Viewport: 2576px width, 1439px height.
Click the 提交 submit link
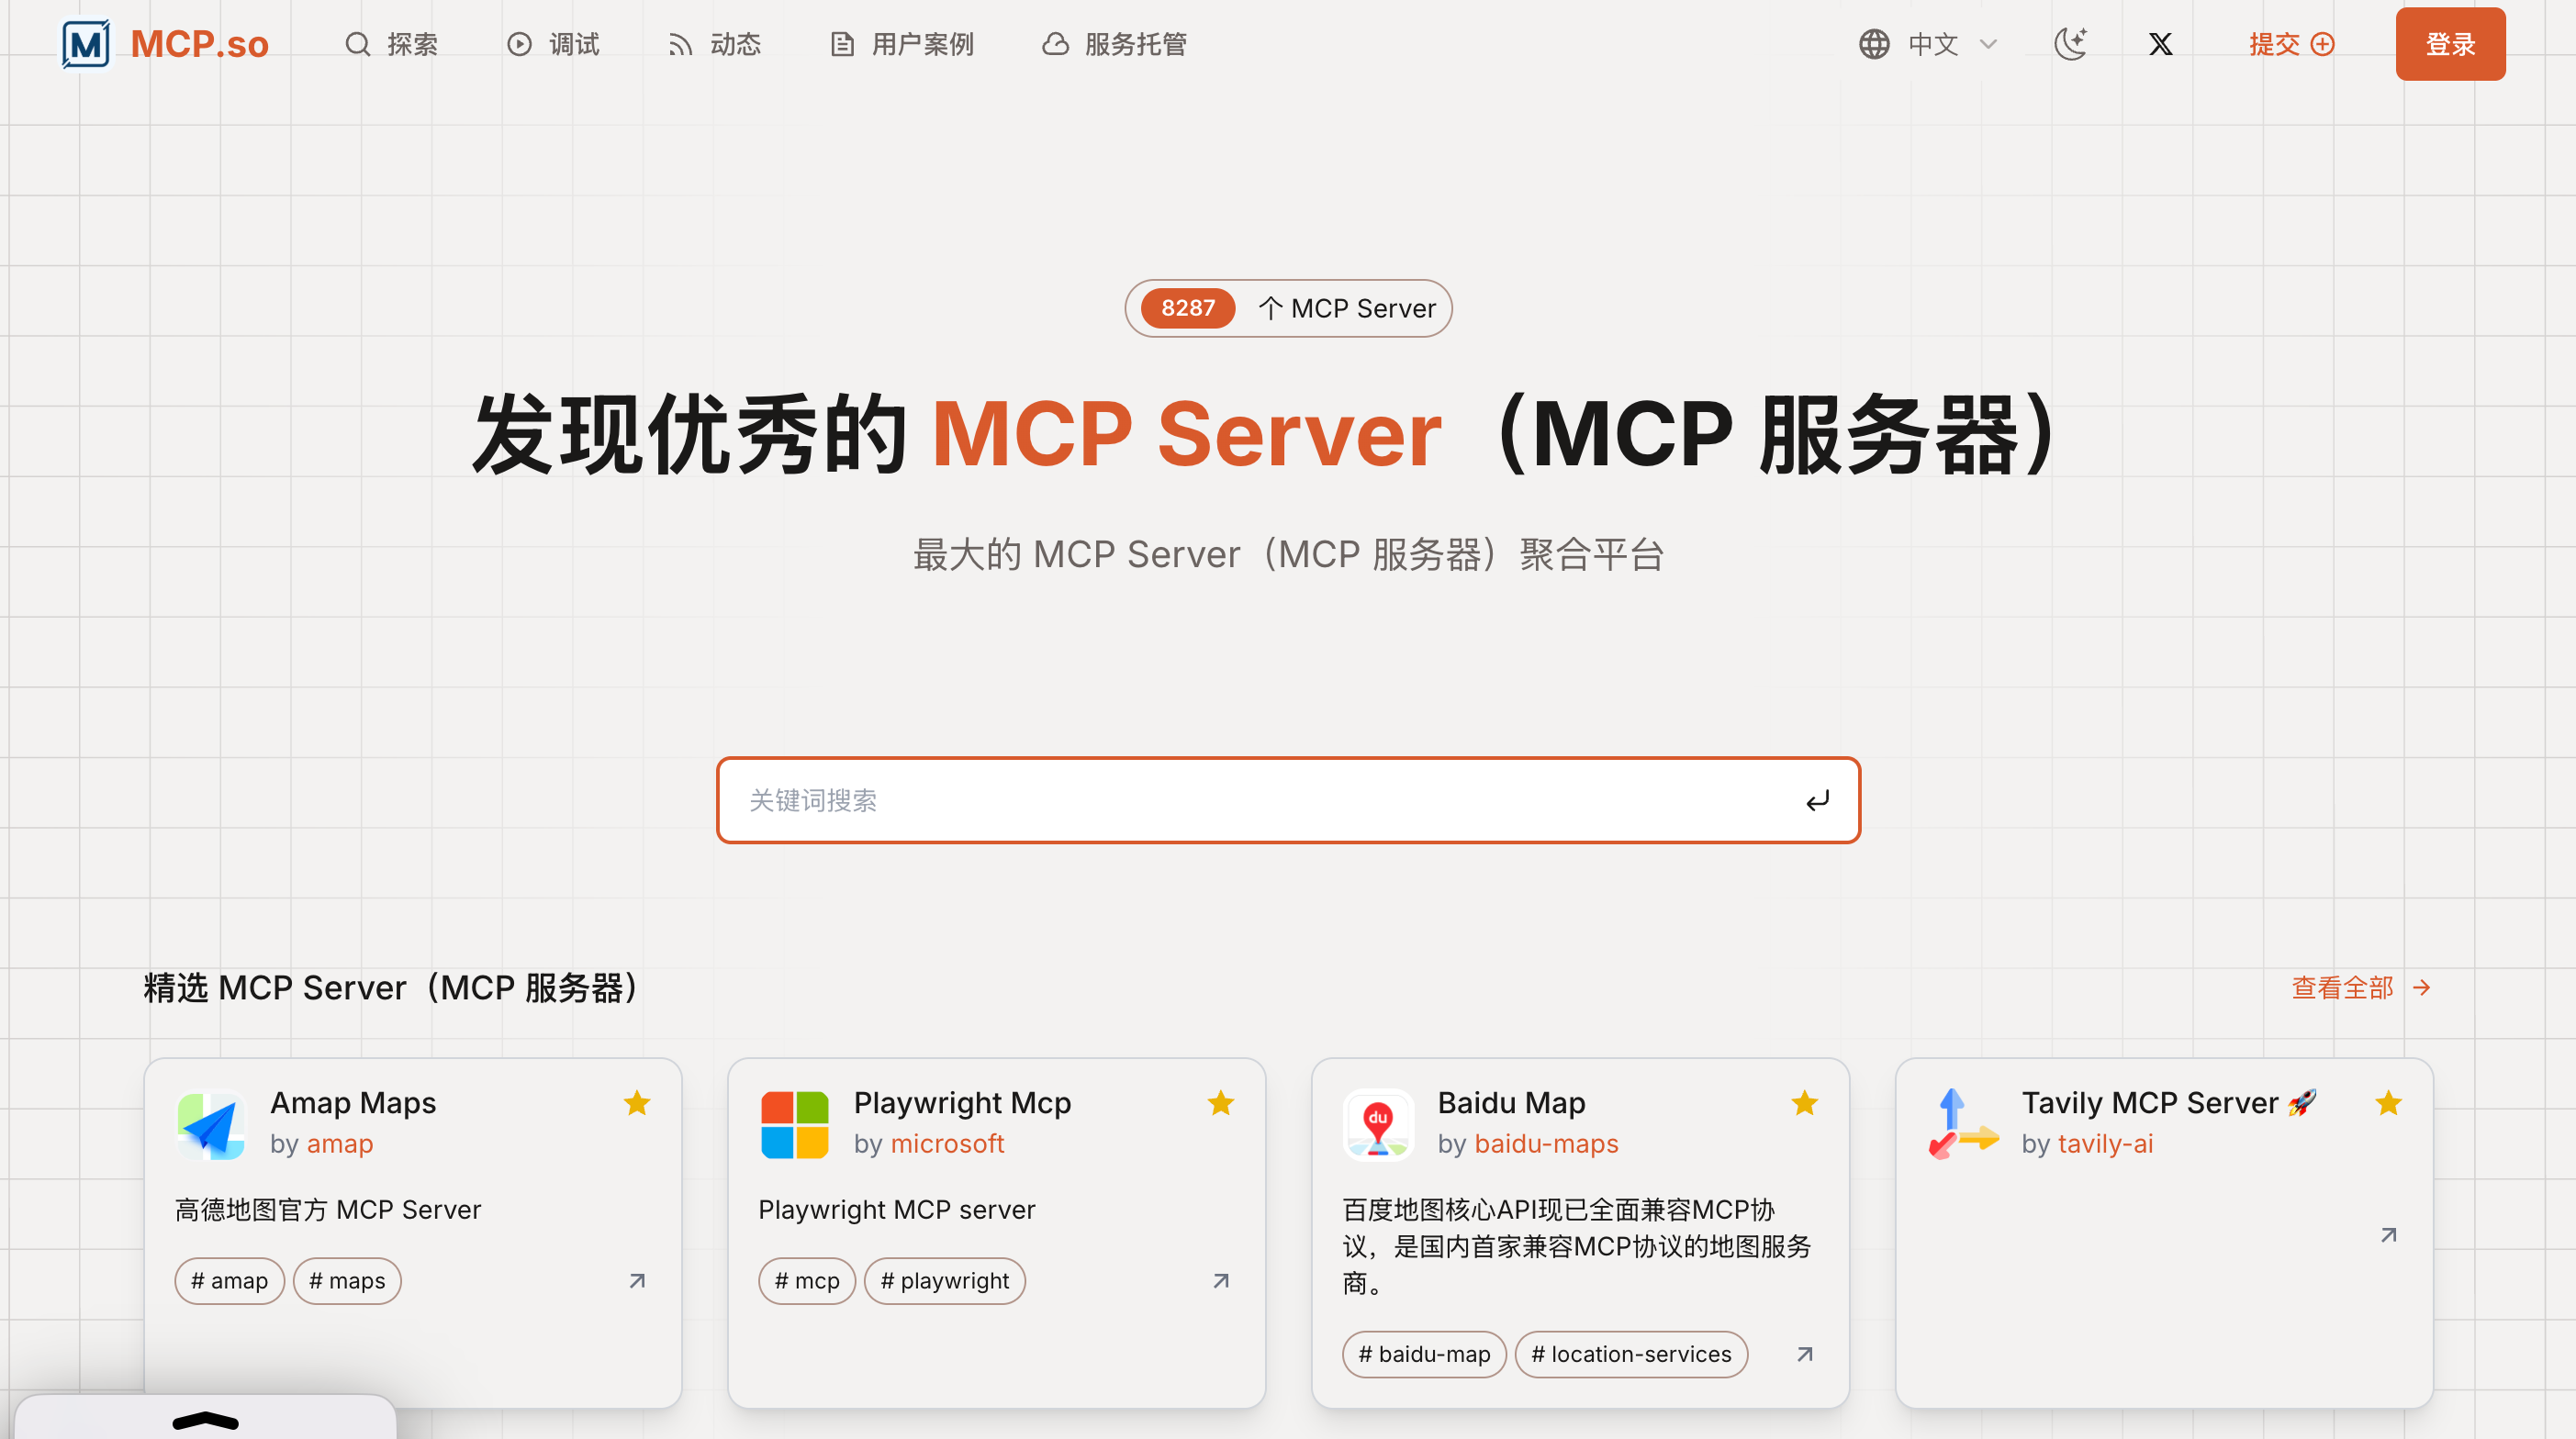[2291, 44]
